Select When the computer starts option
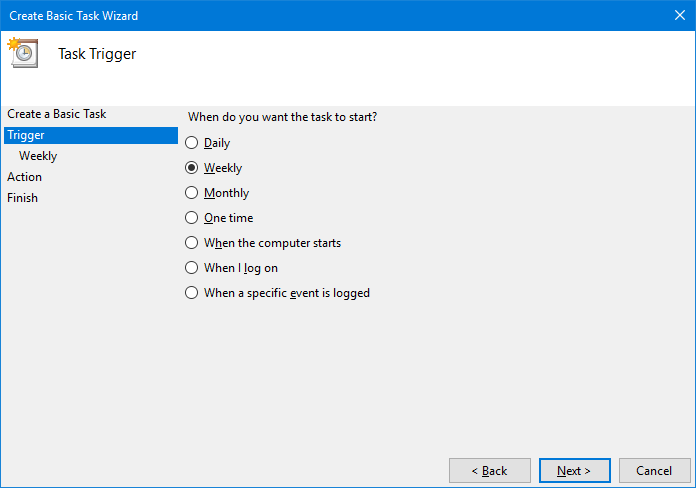The height and width of the screenshot is (488, 696). [191, 242]
